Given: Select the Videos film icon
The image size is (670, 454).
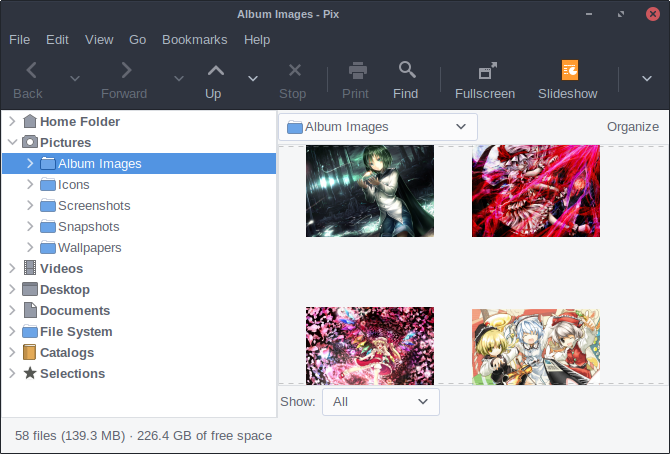Looking at the screenshot, I should 29,268.
